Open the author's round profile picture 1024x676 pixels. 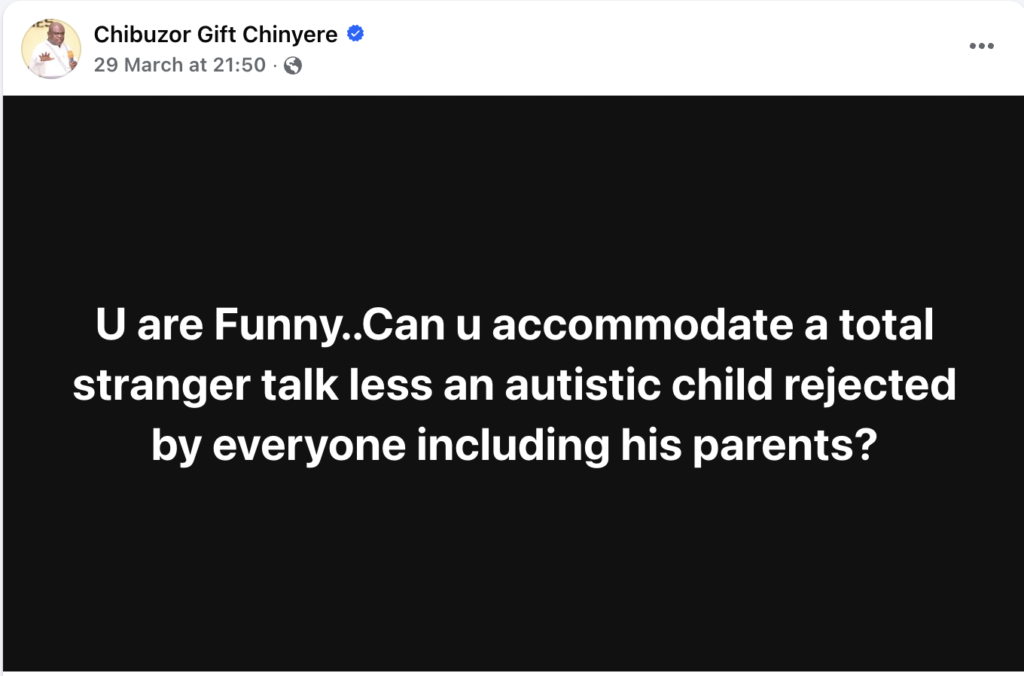pos(54,49)
